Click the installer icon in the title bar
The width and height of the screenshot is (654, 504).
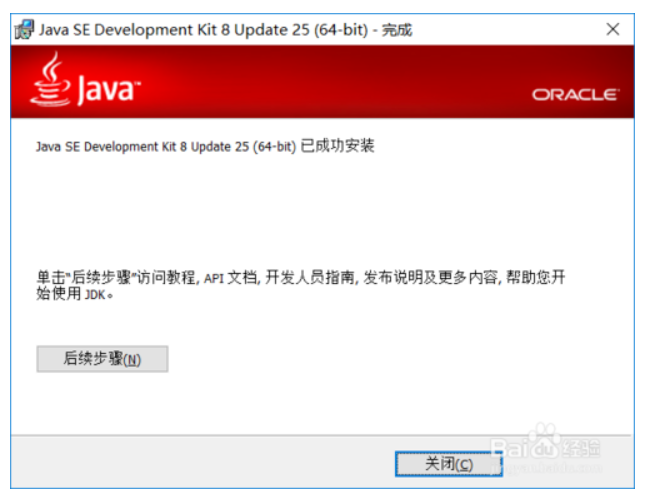pyautogui.click(x=24, y=30)
